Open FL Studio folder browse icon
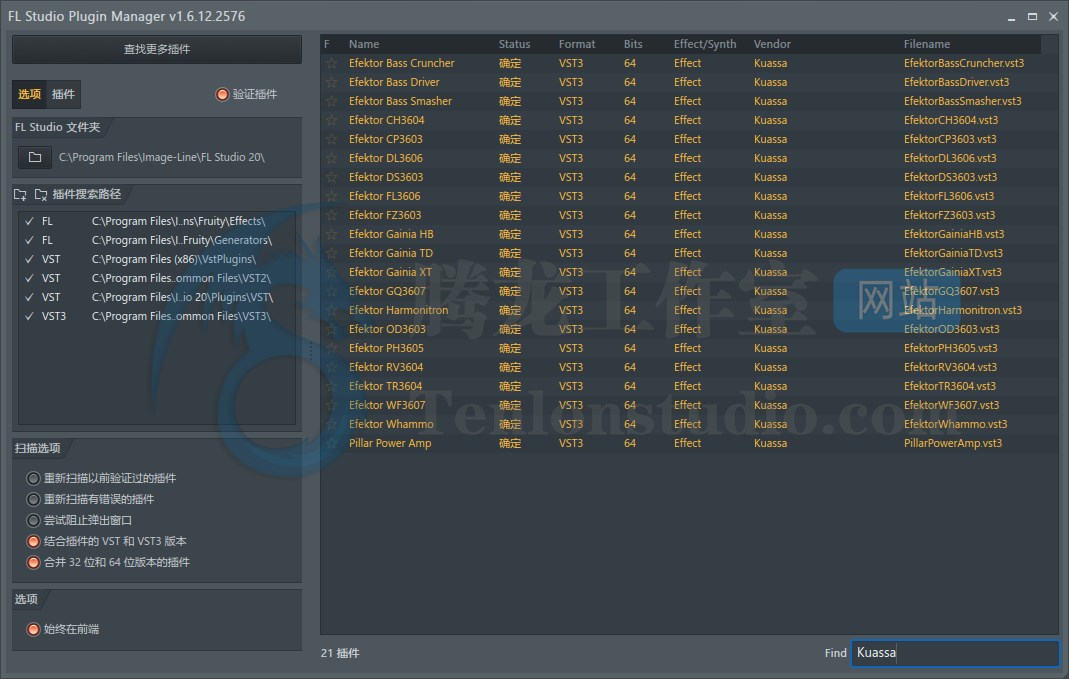 [x=35, y=157]
